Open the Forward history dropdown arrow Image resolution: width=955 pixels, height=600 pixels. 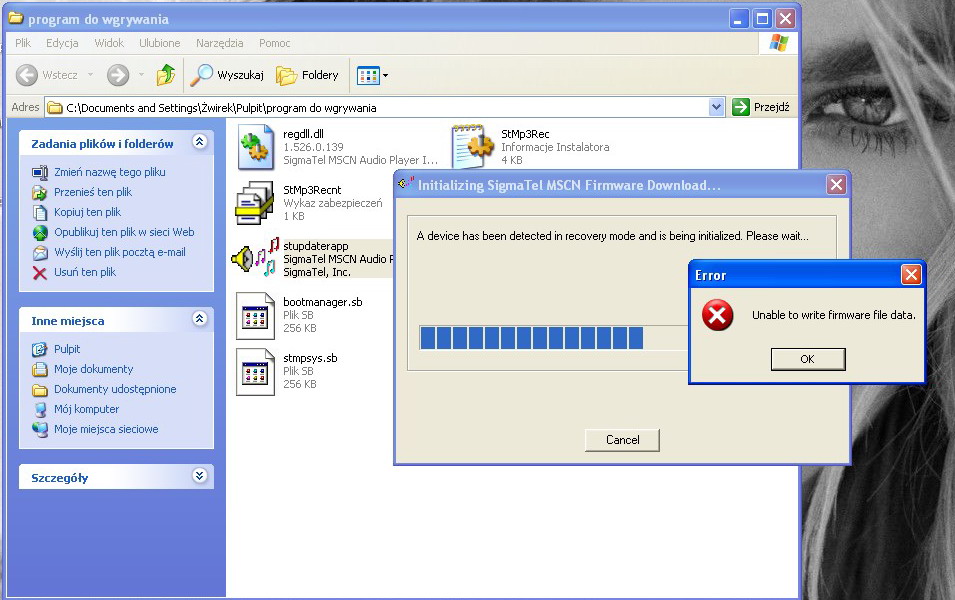pos(141,75)
